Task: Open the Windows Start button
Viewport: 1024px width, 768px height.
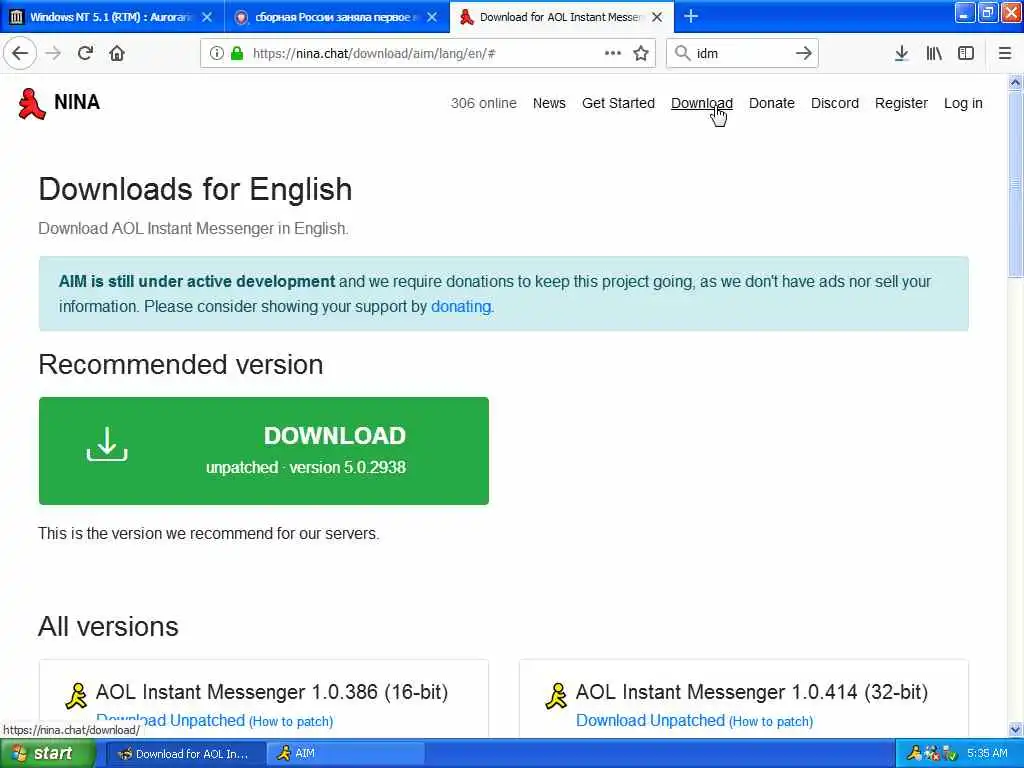Action: coord(47,754)
